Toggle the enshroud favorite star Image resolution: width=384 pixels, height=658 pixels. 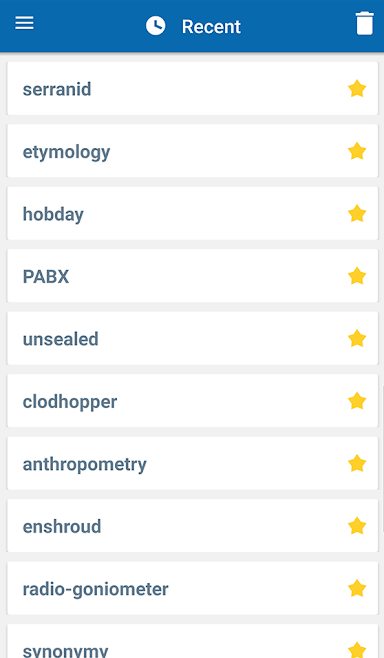pos(357,526)
